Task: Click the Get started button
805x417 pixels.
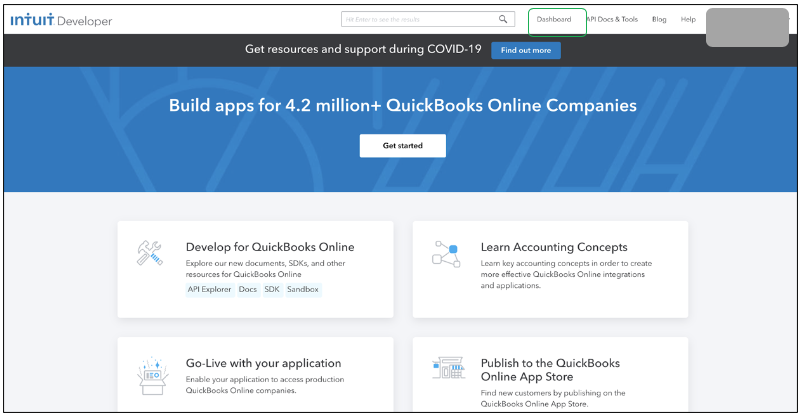Action: tap(402, 146)
